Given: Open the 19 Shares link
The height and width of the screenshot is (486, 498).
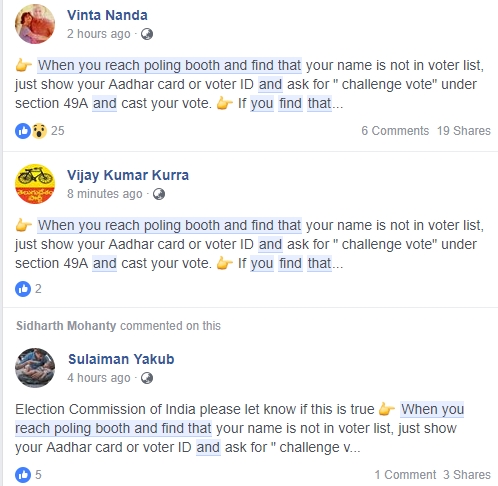Looking at the screenshot, I should 464,131.
